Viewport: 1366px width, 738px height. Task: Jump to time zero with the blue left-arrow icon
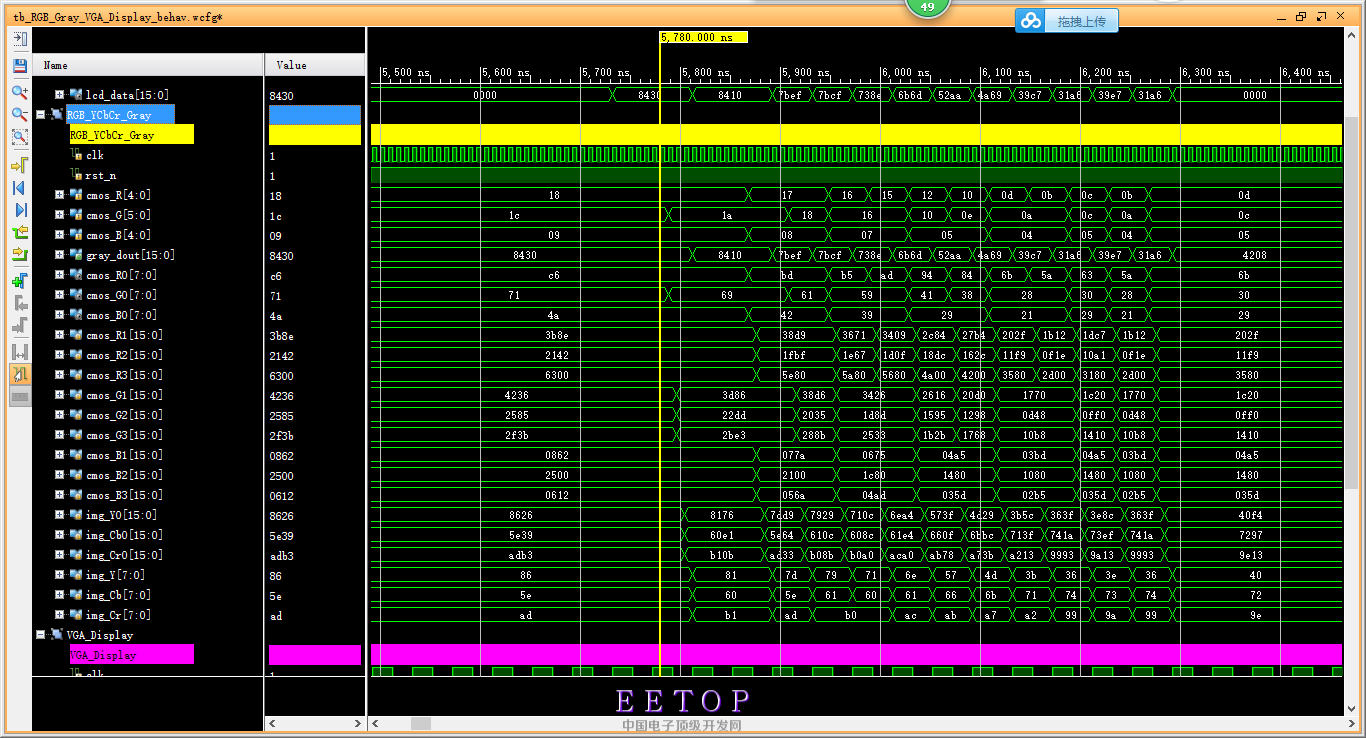click(x=19, y=188)
